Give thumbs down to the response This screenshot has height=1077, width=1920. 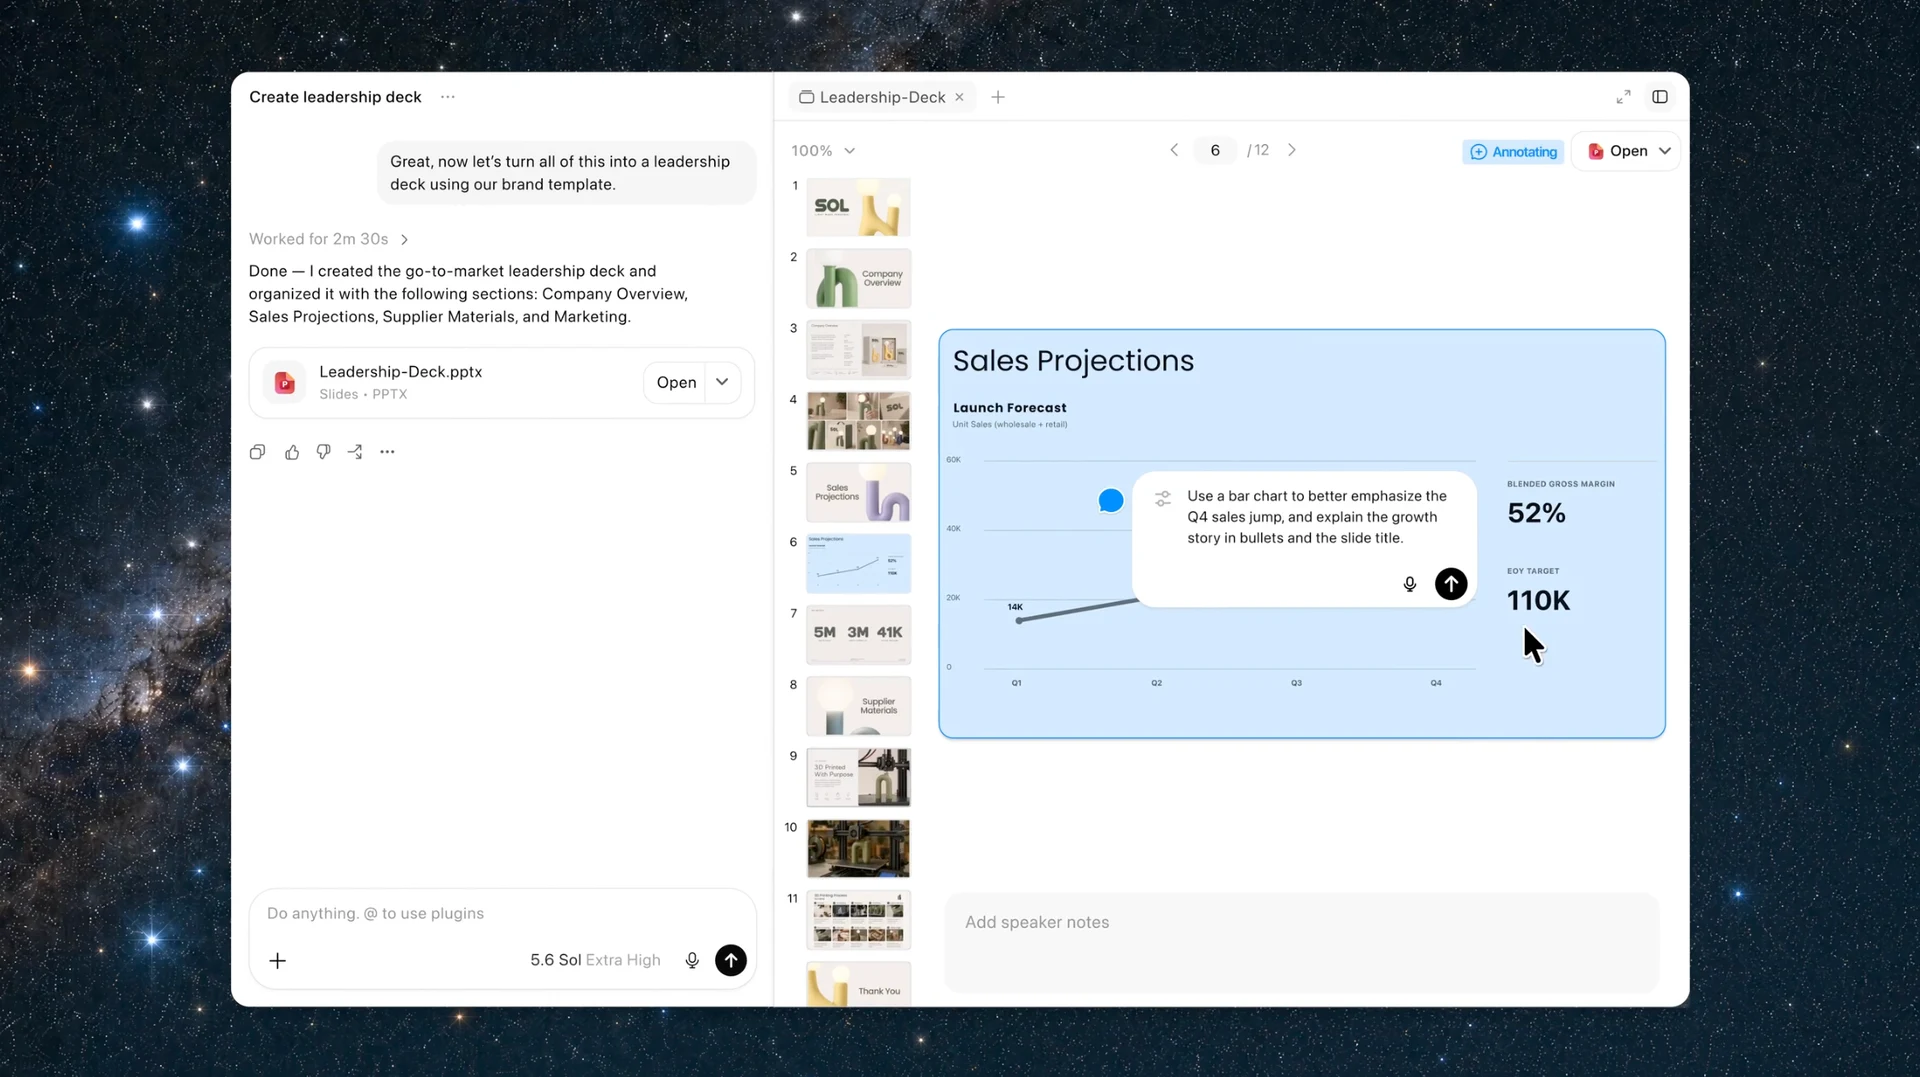coord(323,452)
